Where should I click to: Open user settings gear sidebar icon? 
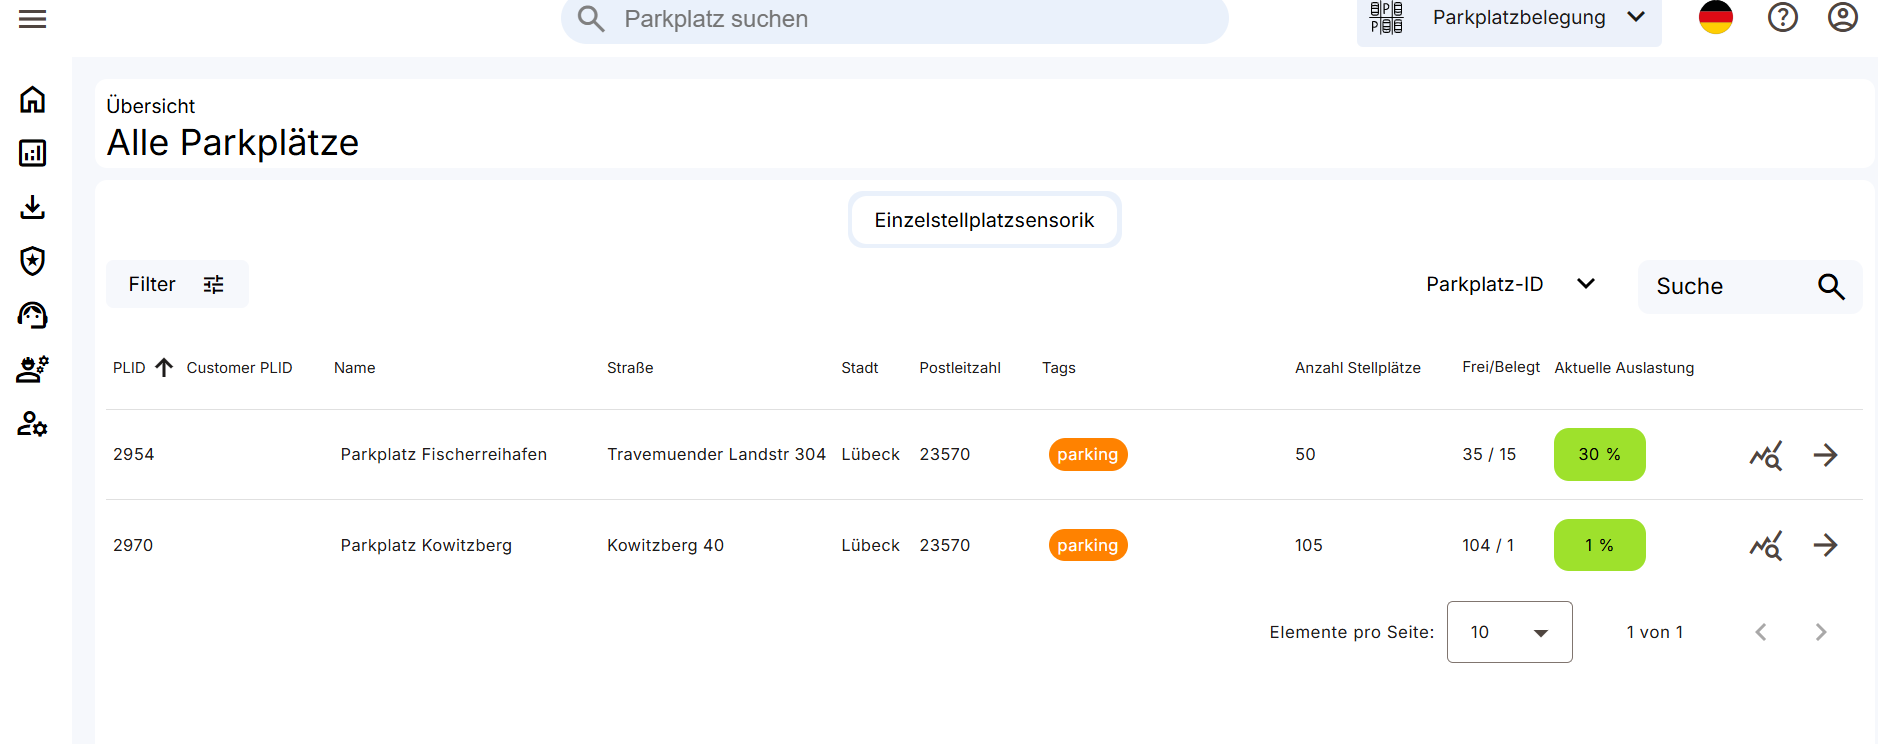32,424
